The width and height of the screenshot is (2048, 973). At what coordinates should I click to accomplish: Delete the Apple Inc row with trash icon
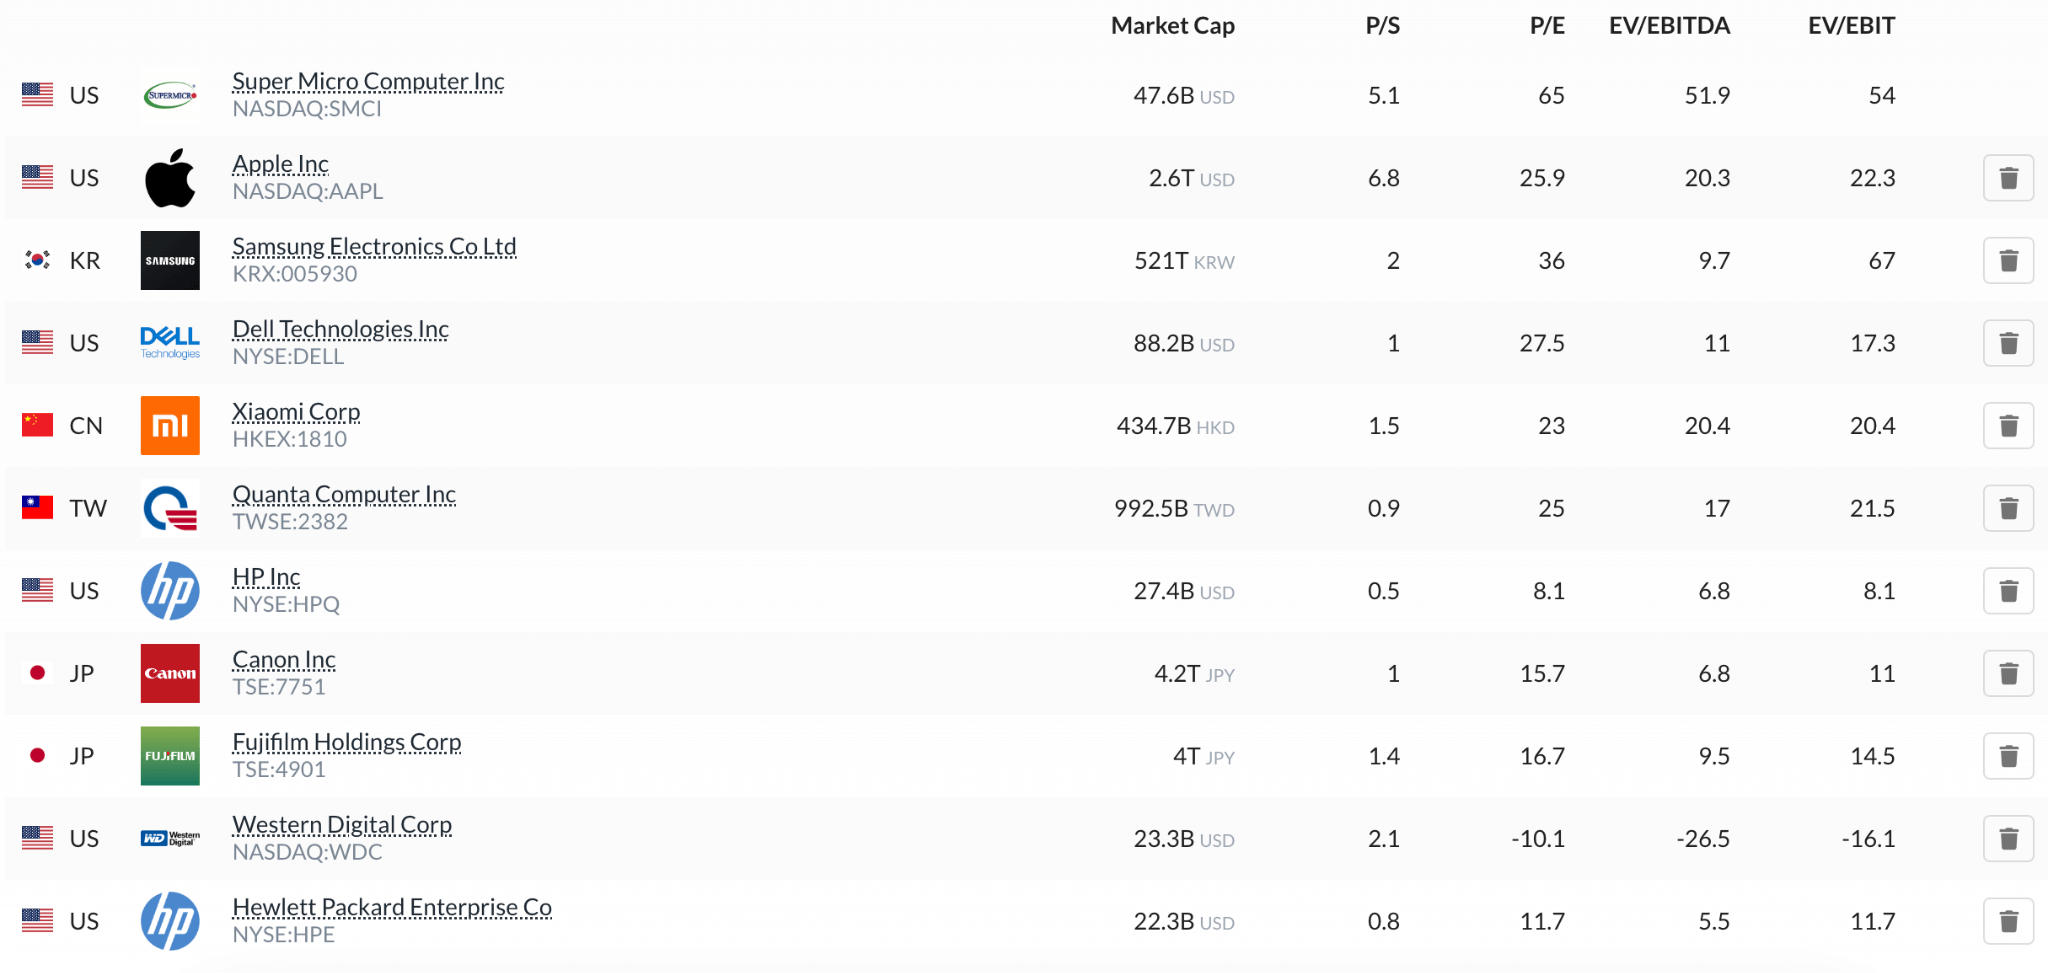(2008, 178)
